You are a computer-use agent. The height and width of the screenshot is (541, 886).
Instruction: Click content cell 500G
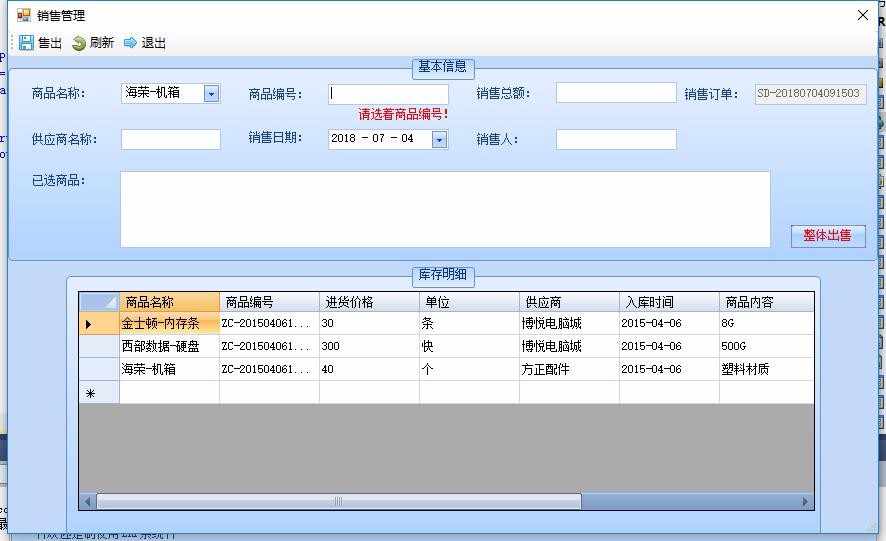pos(767,346)
